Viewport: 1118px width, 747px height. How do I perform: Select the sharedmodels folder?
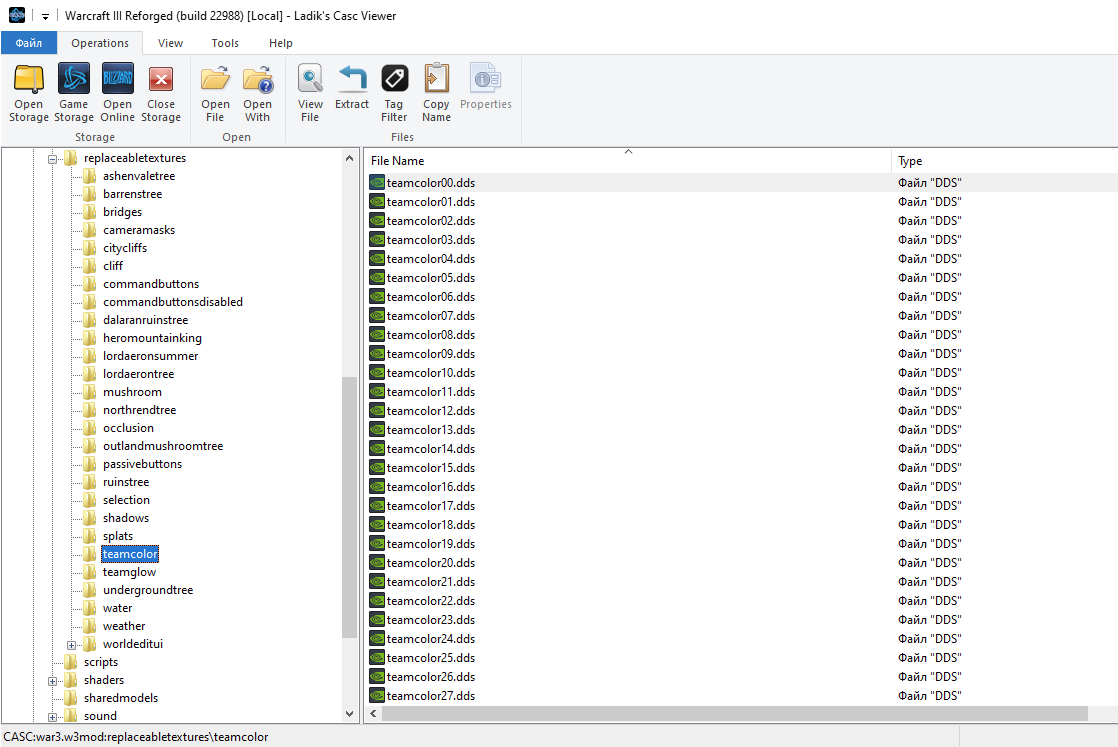click(121, 698)
